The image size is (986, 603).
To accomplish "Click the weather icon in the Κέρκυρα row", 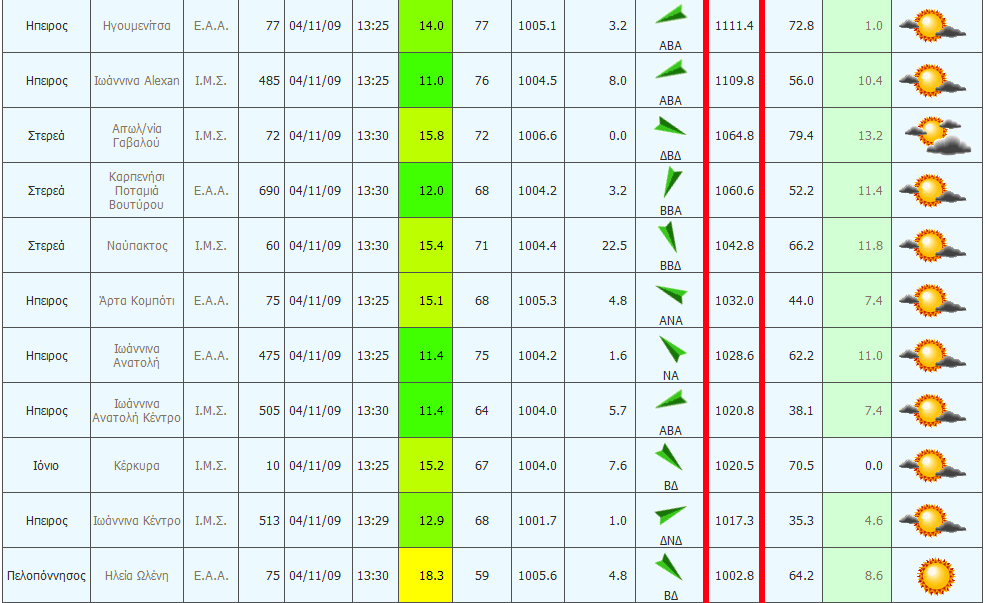I will [x=932, y=465].
